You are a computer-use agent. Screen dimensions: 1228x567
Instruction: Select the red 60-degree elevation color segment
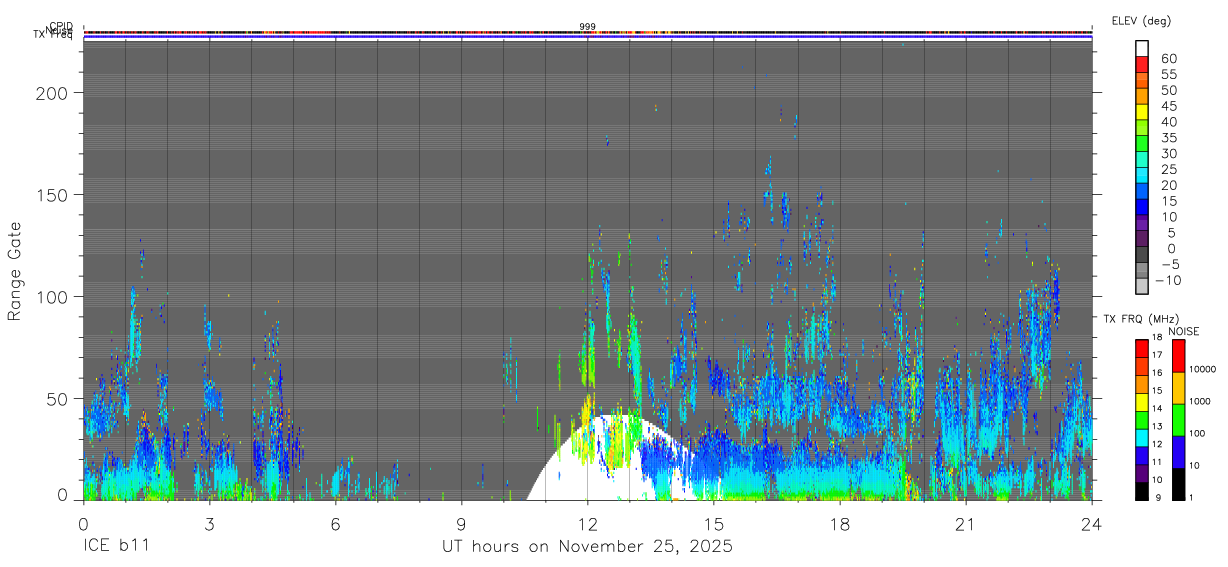tap(1142, 65)
